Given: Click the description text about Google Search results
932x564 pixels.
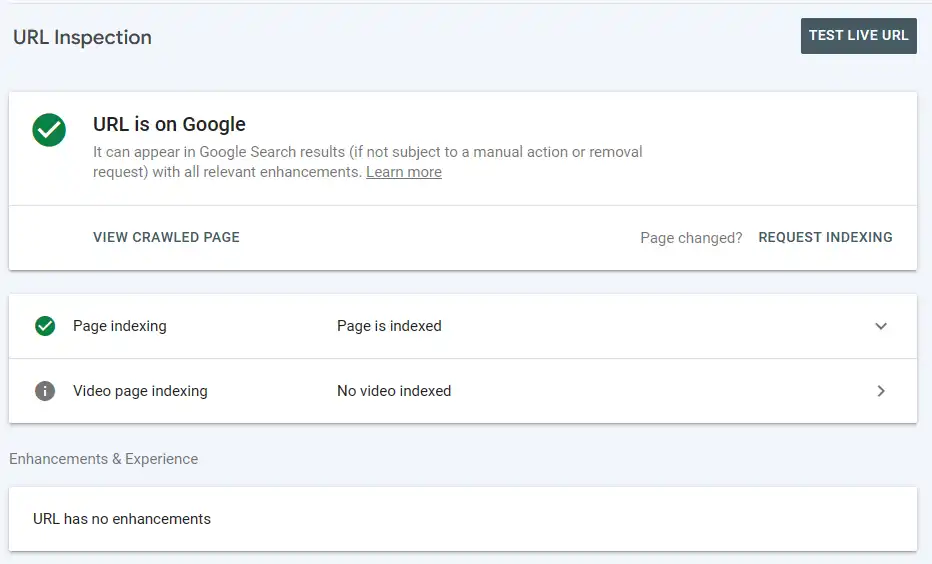Looking at the screenshot, I should (367, 162).
